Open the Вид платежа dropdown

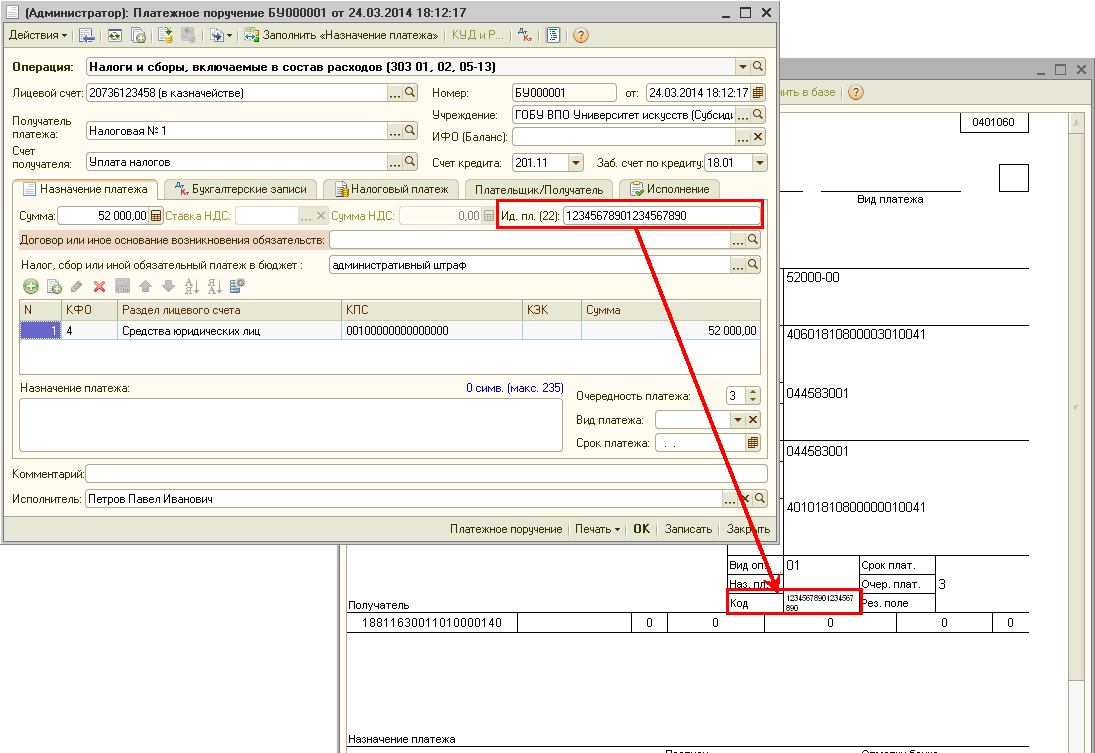click(738, 420)
